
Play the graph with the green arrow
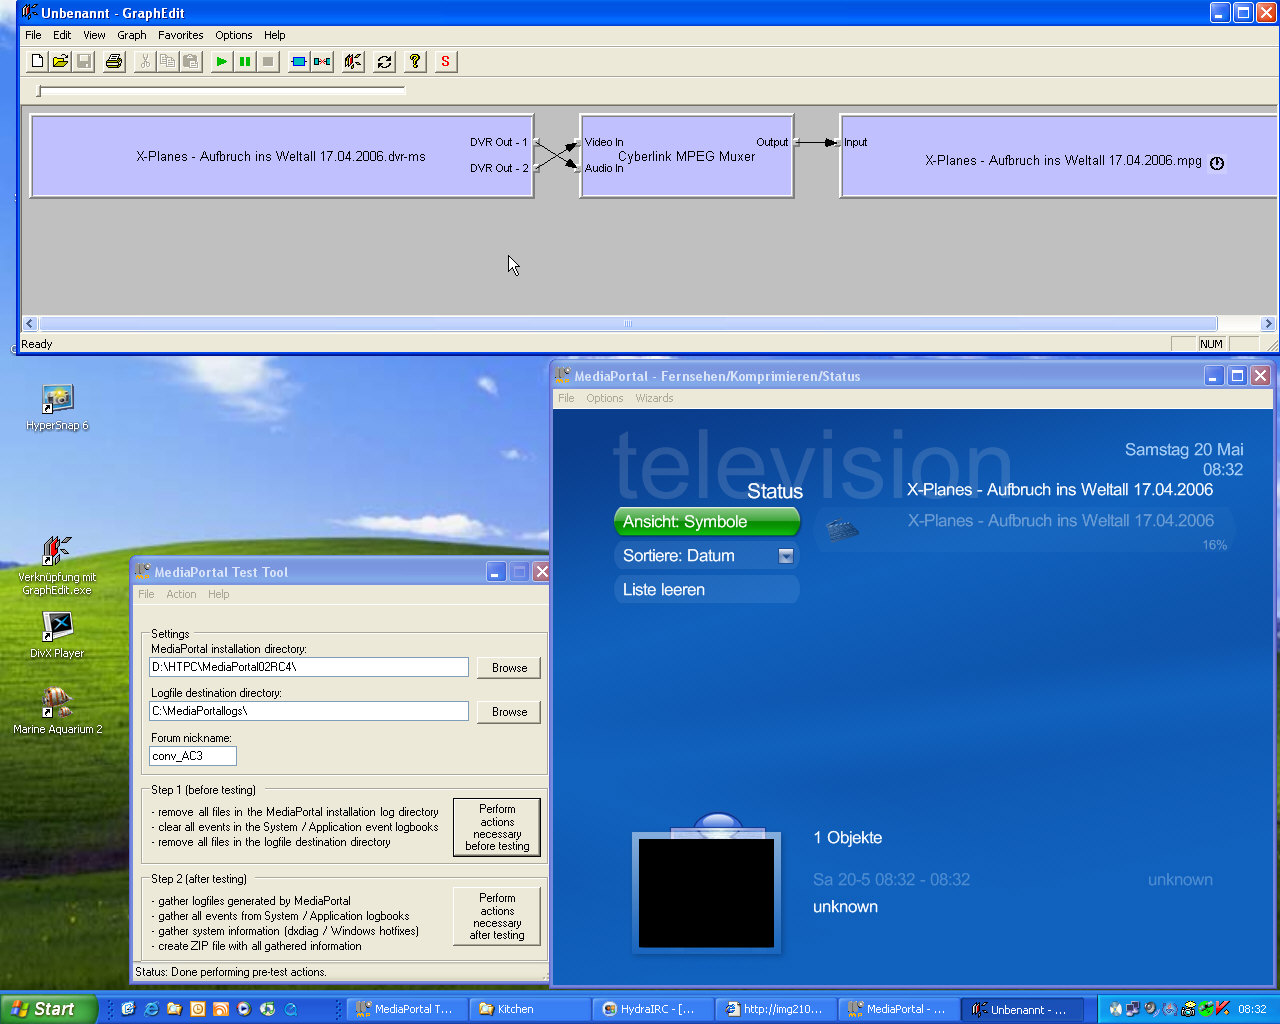coord(221,62)
